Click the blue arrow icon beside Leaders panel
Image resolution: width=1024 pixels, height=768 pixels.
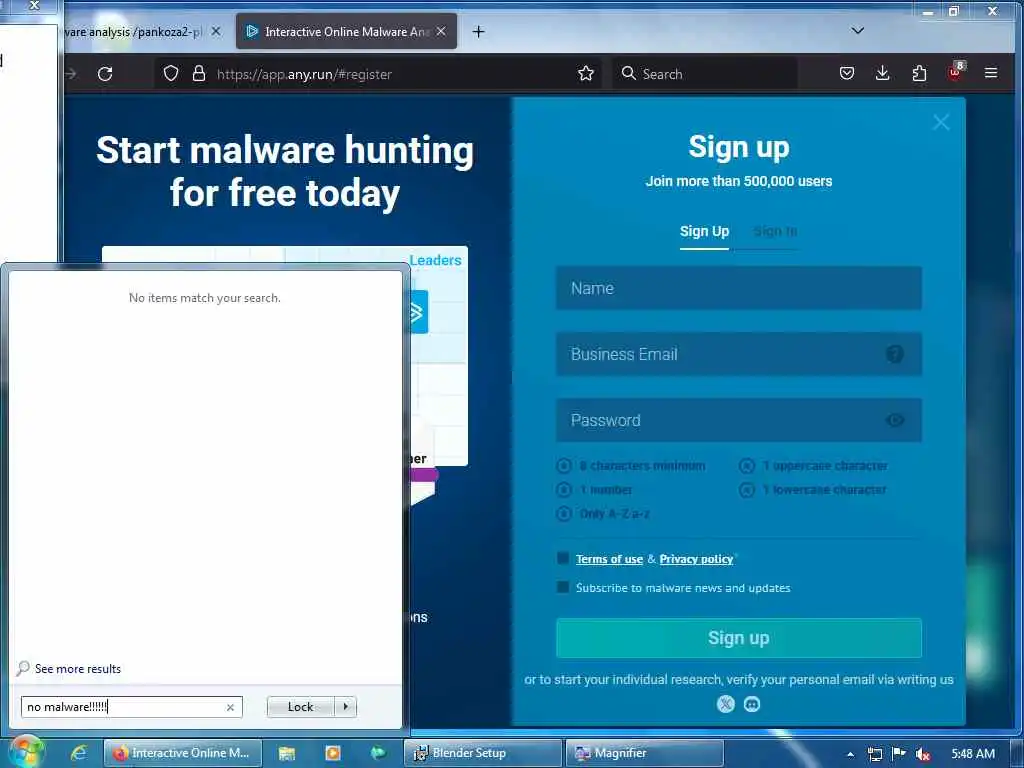click(418, 312)
